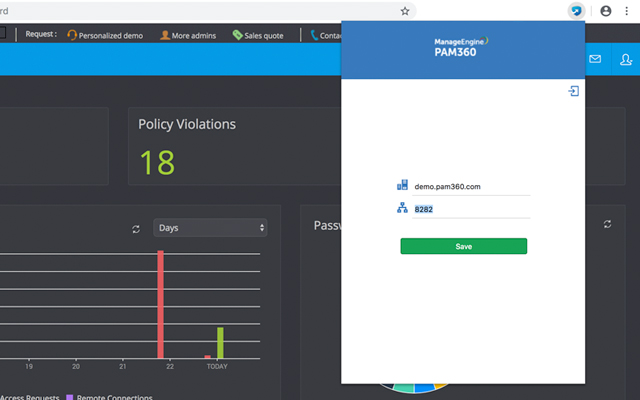The width and height of the screenshot is (640, 400).
Task: Click the ManageEngine PAM360 logo in popup
Action: point(461,47)
